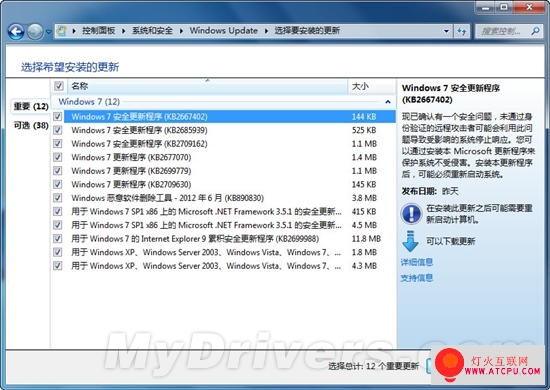
Task: Click the 11.8 MB size cell
Action: (366, 239)
